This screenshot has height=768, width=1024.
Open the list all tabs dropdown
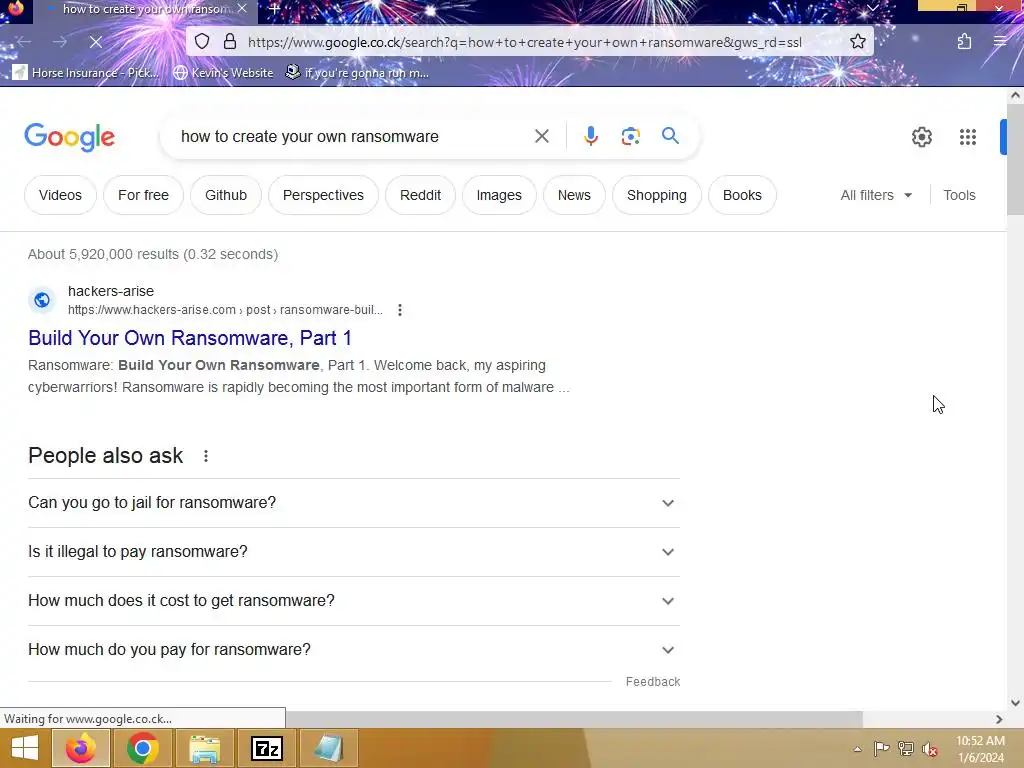[x=872, y=8]
